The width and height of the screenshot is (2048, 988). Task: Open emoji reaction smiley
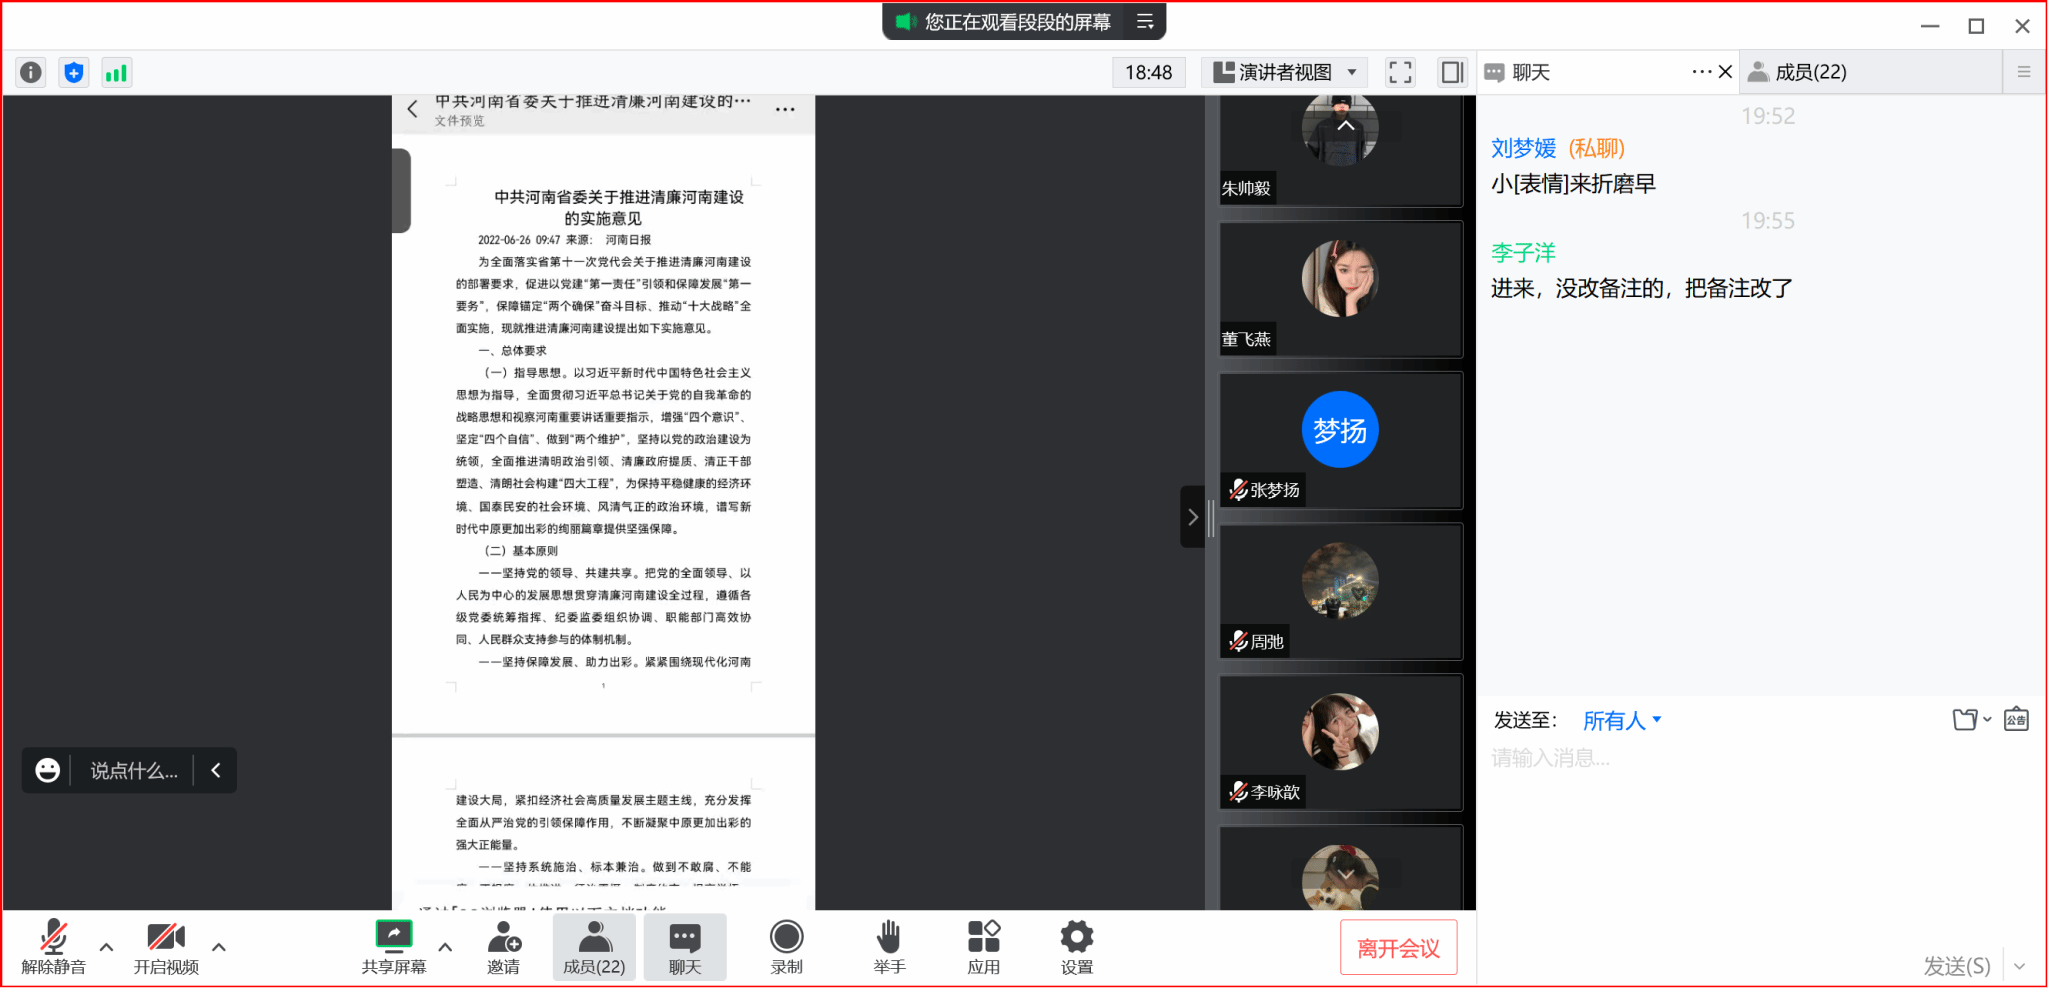[x=47, y=770]
